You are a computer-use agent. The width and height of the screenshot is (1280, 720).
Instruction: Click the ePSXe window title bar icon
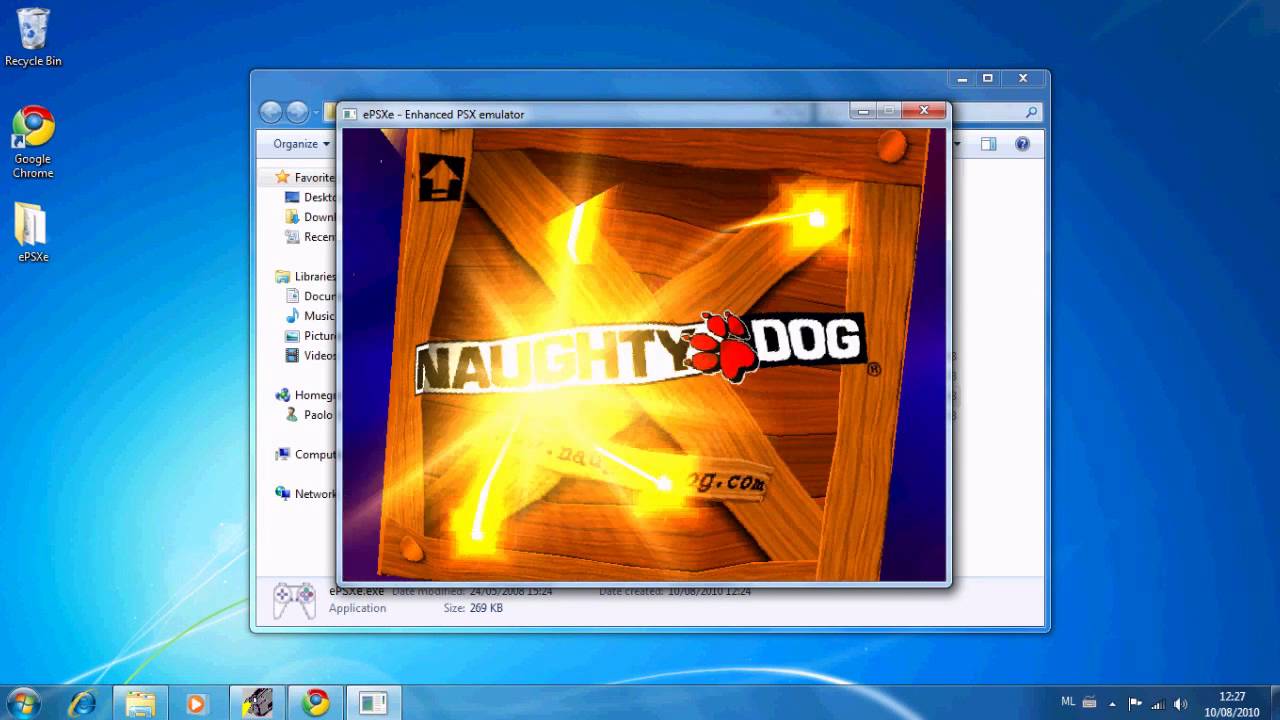tap(350, 114)
